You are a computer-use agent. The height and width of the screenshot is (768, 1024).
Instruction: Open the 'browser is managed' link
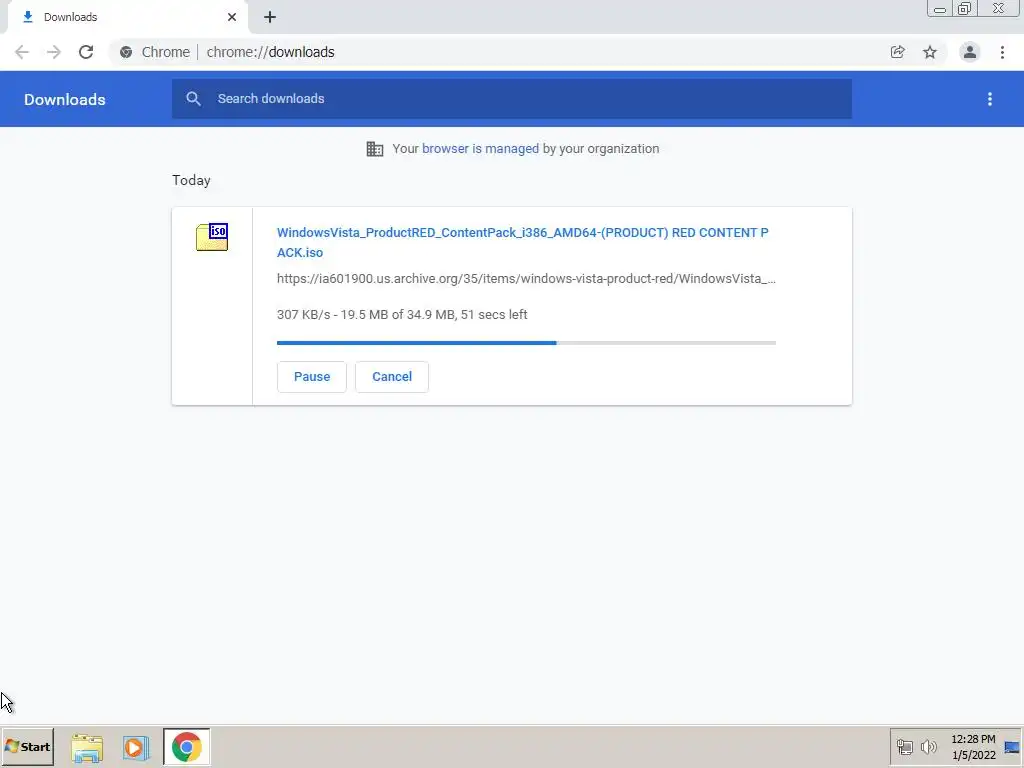[x=480, y=148]
